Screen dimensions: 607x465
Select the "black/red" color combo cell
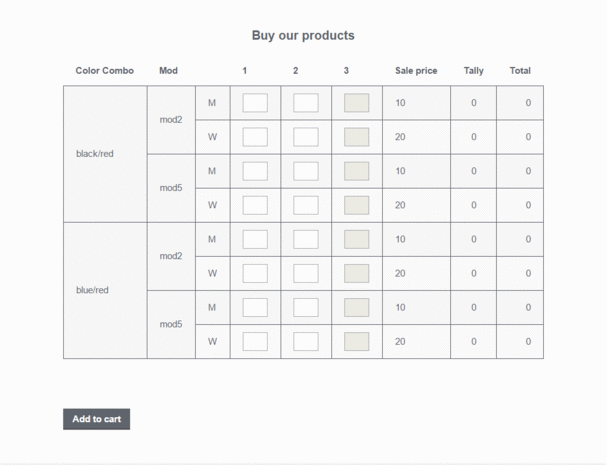(105, 154)
